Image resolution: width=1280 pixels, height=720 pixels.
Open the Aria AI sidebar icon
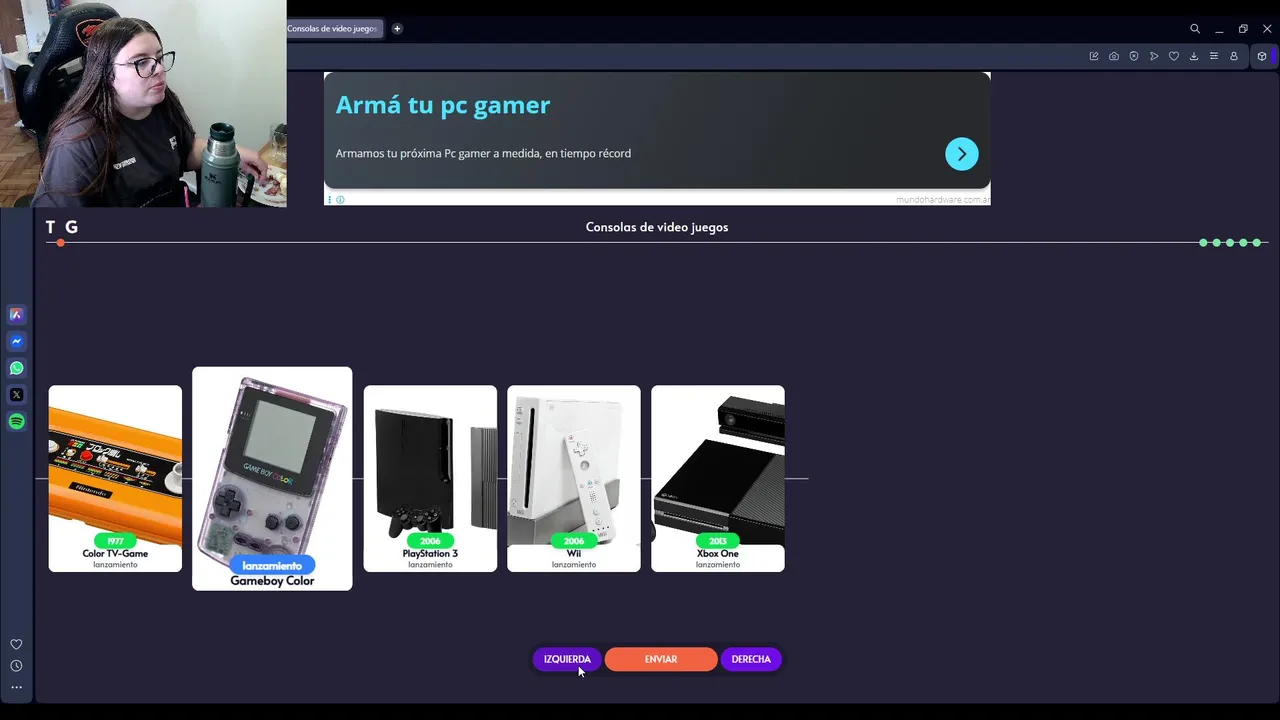[x=16, y=314]
